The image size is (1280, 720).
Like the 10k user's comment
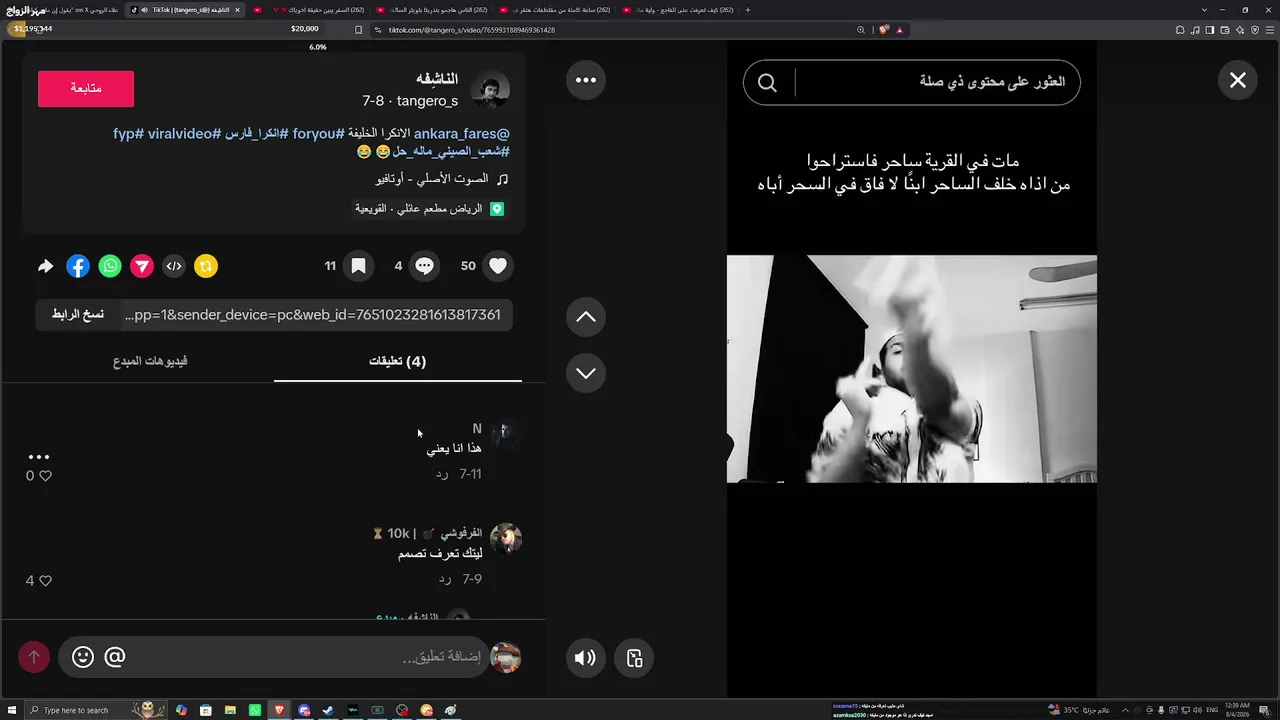[x=44, y=581]
